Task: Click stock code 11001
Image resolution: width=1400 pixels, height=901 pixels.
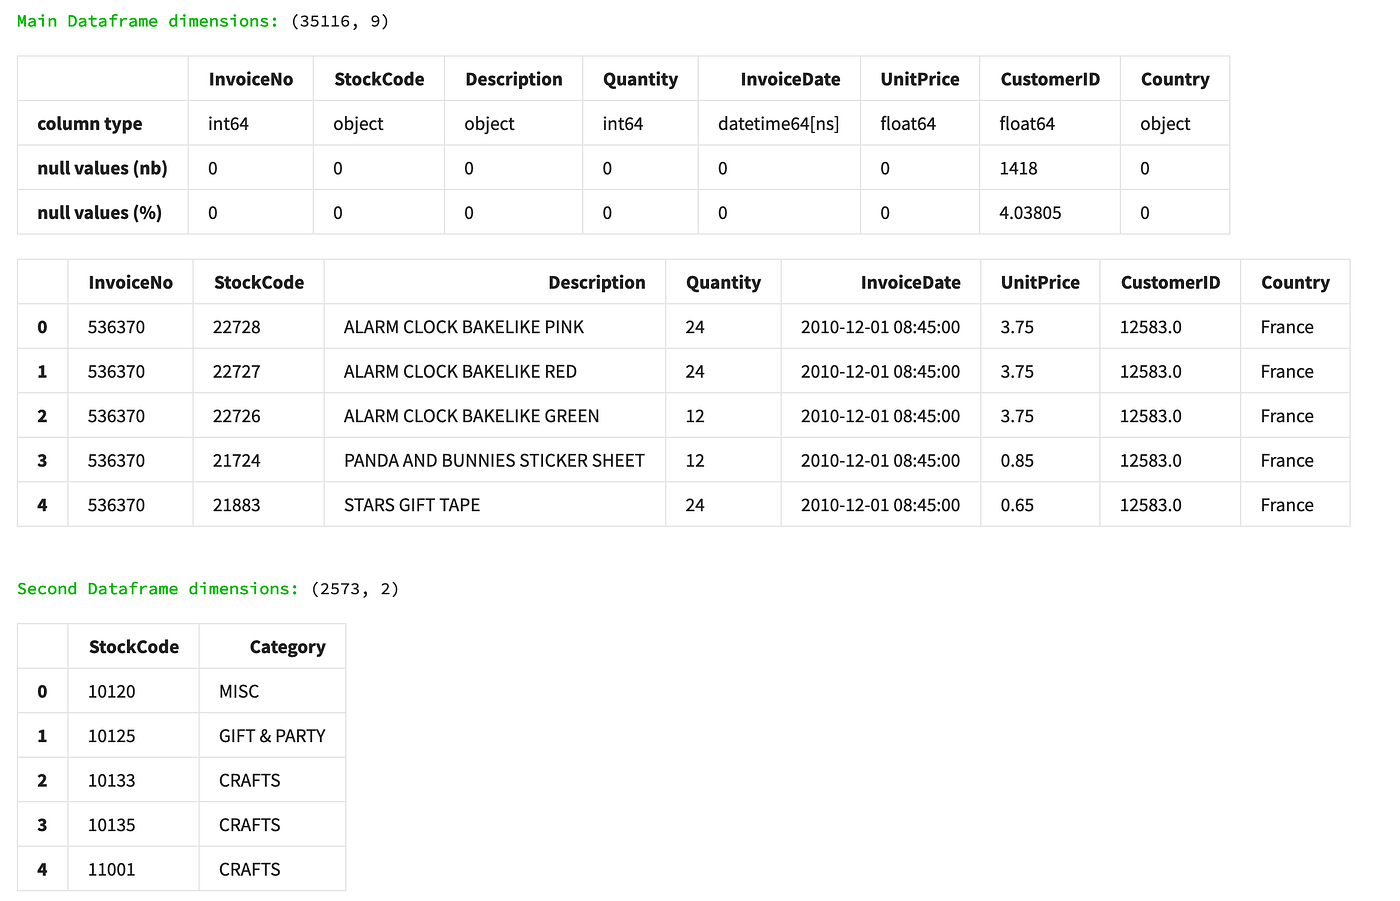Action: (112, 870)
